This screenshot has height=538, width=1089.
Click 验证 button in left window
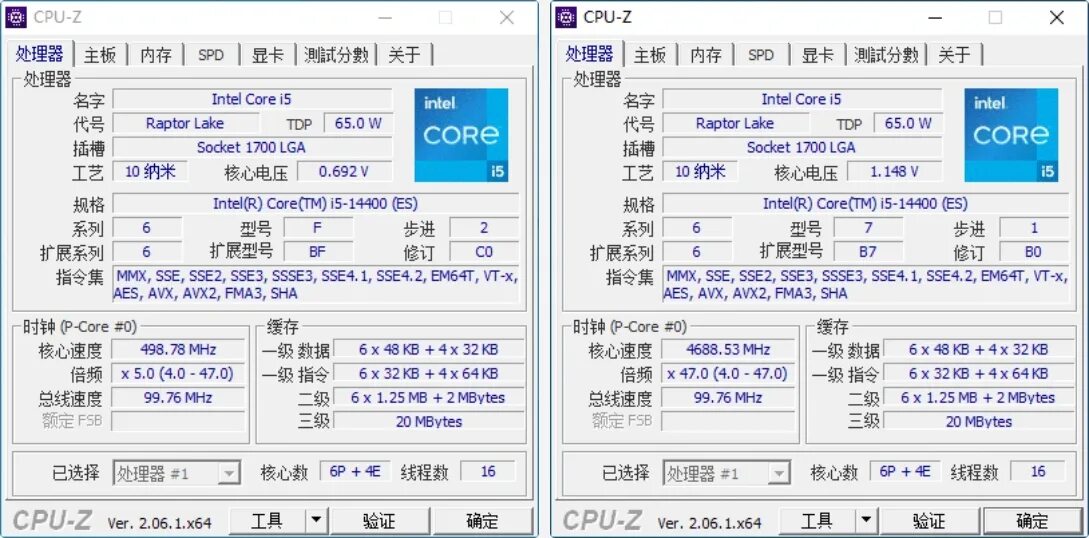click(379, 521)
